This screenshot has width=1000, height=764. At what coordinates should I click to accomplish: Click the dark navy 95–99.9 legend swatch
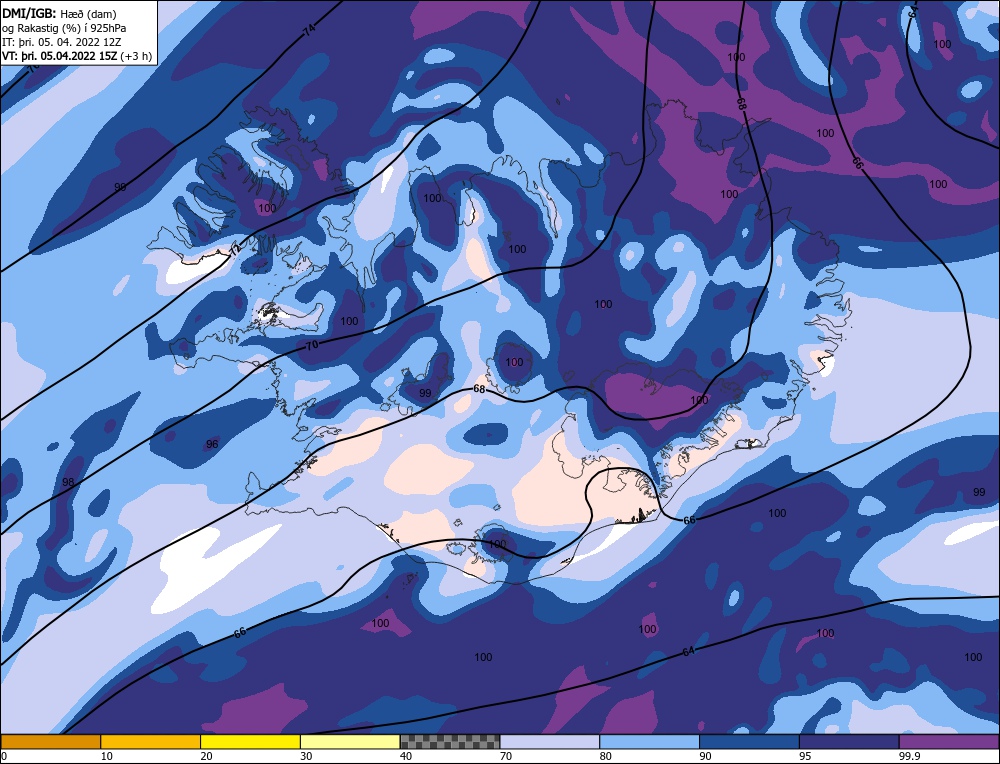click(849, 741)
